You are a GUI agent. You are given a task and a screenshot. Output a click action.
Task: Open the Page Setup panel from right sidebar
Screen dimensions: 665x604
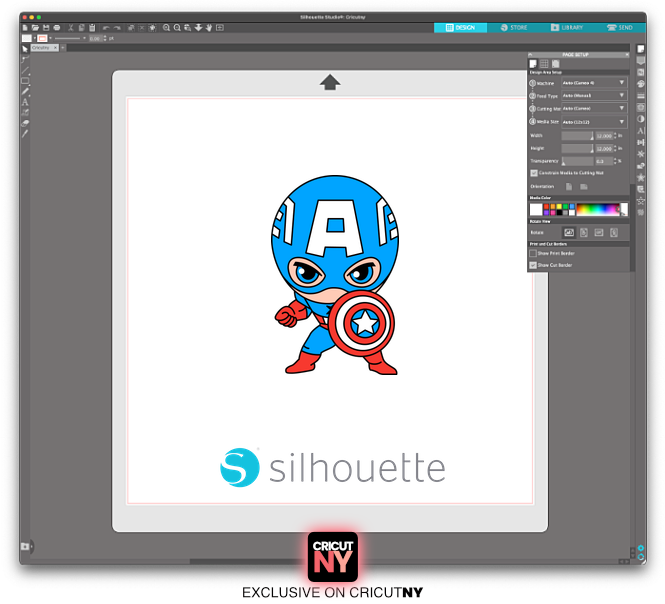tap(641, 49)
